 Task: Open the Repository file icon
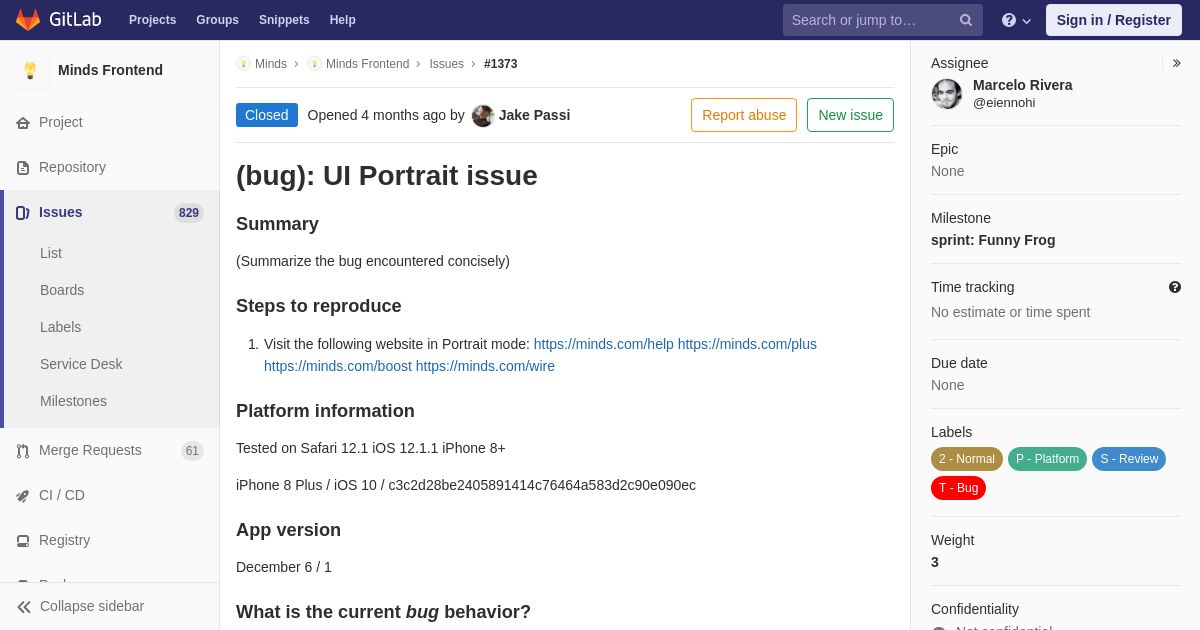[x=23, y=168]
